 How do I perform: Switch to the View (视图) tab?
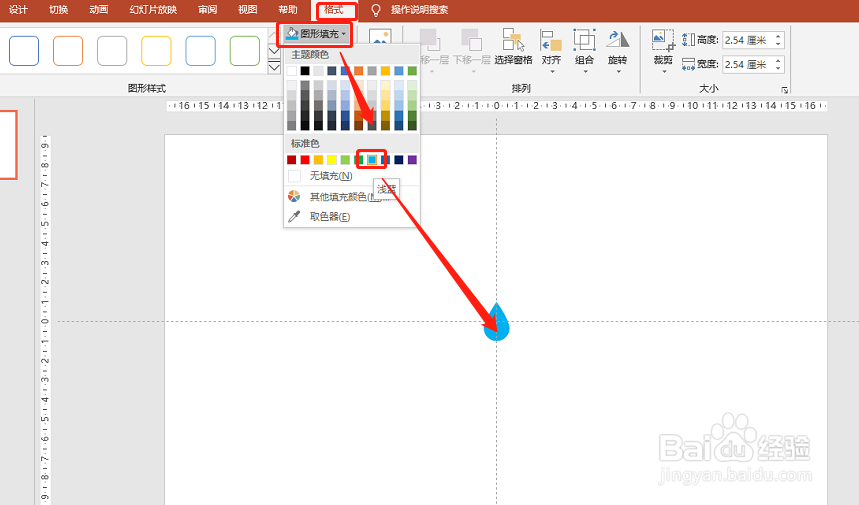point(248,9)
